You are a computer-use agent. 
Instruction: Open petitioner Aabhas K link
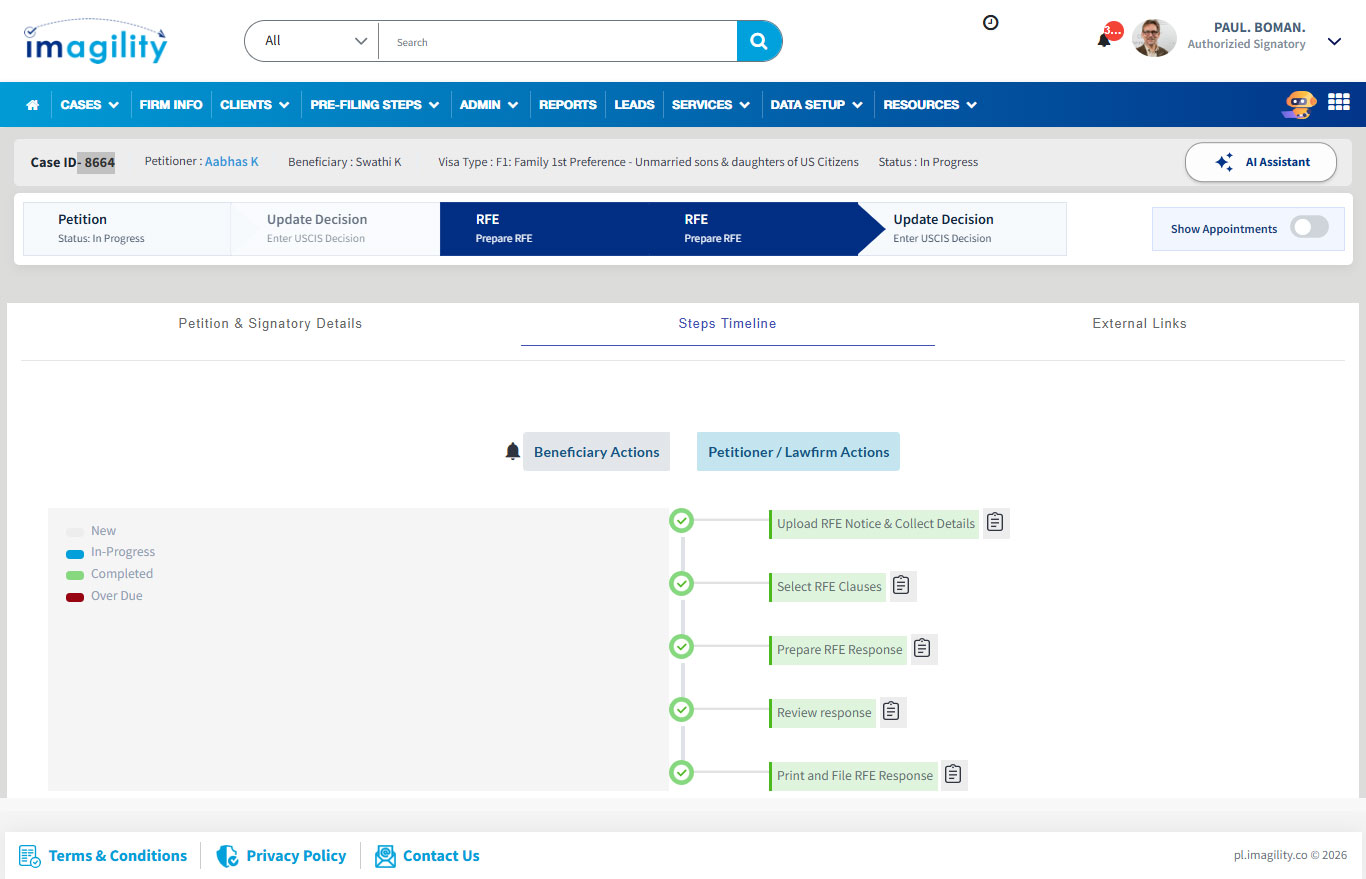pos(231,162)
